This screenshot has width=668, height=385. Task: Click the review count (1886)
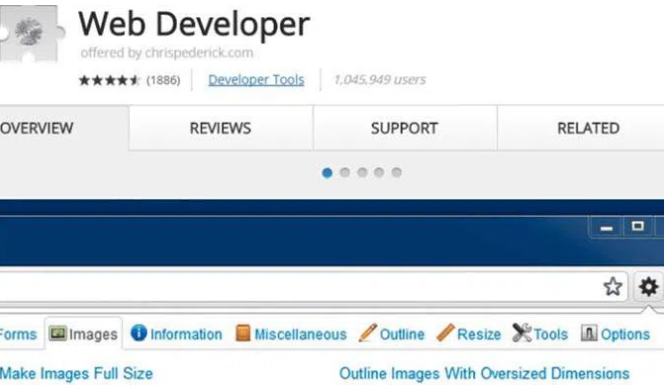(x=163, y=80)
